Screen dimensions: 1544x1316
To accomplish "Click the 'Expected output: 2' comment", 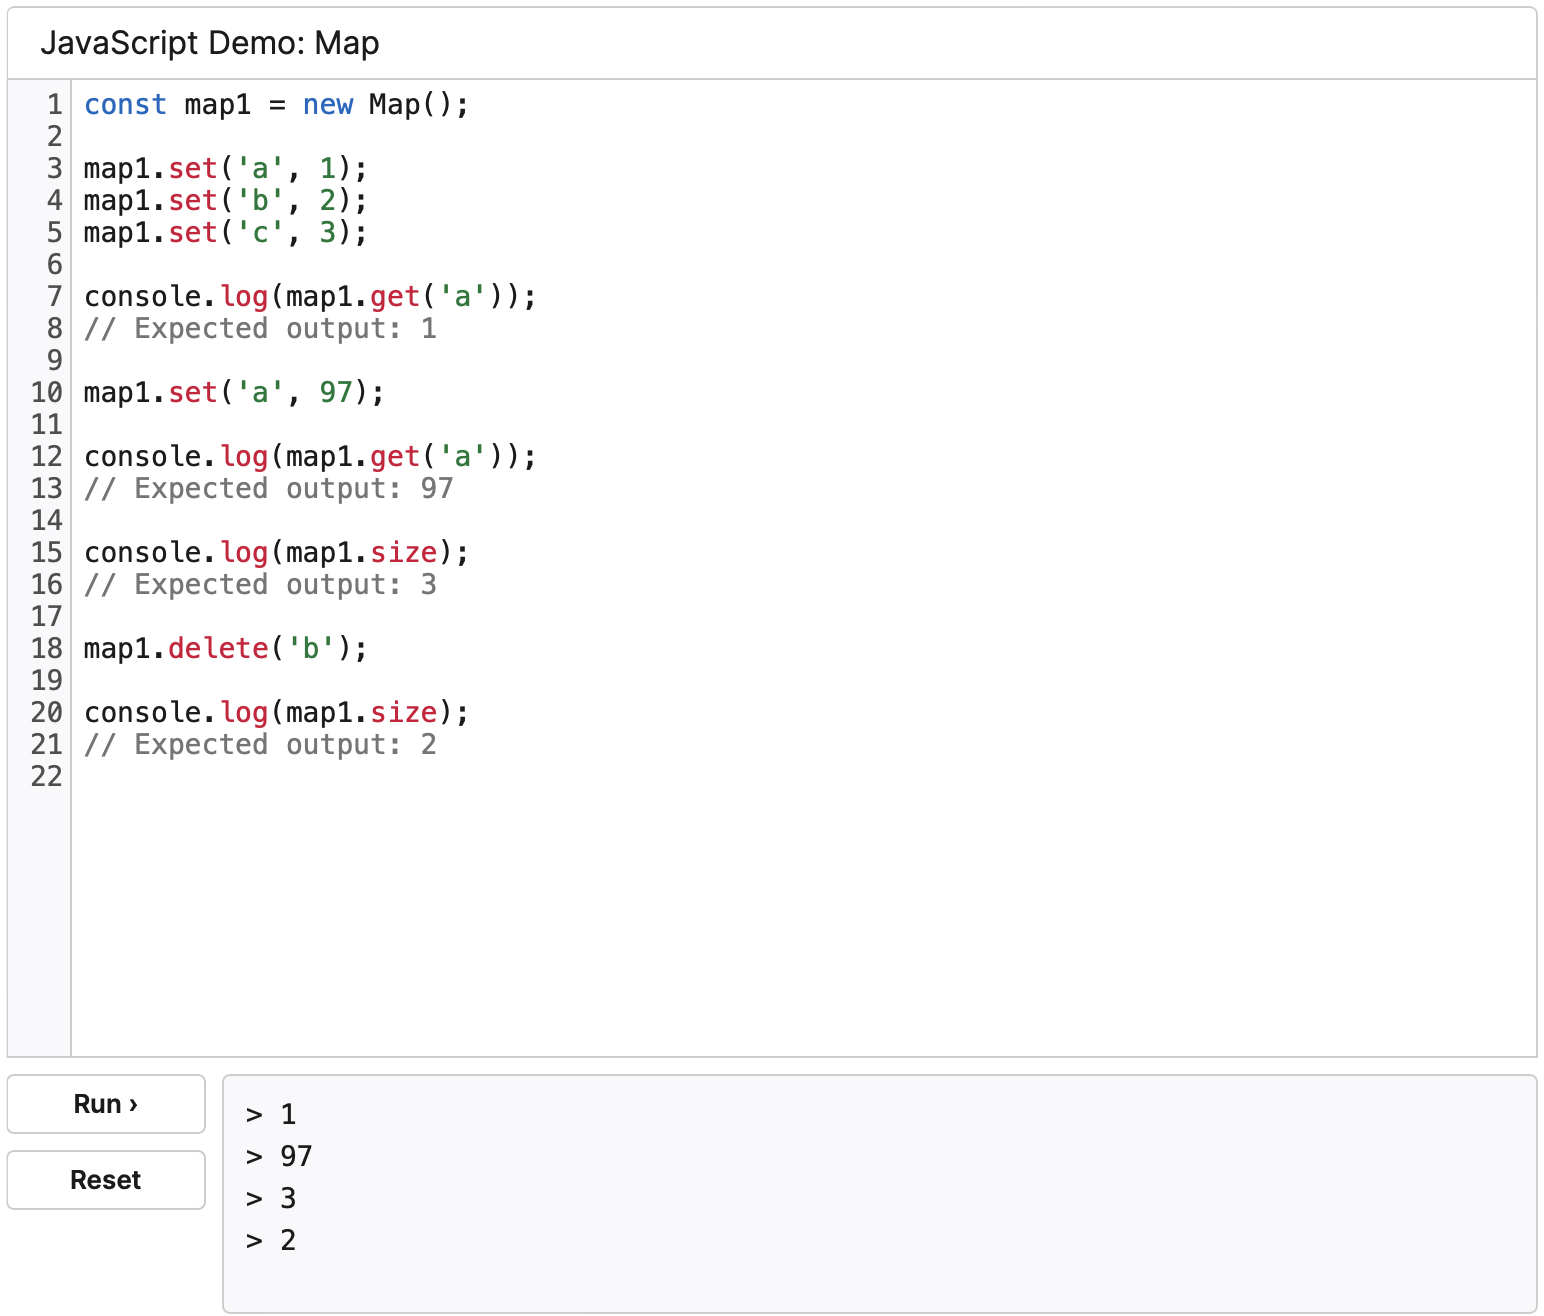I will [x=260, y=745].
